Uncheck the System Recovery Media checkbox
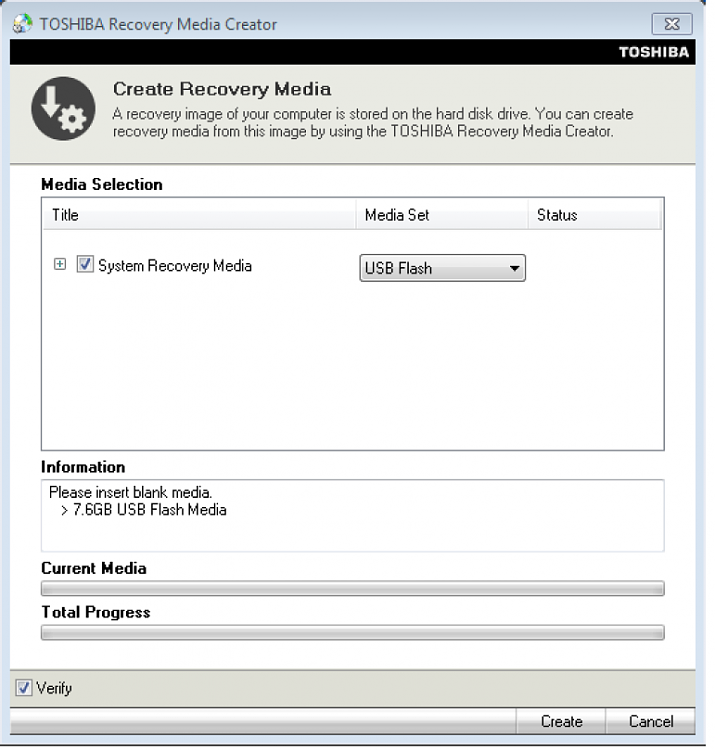 tap(85, 264)
